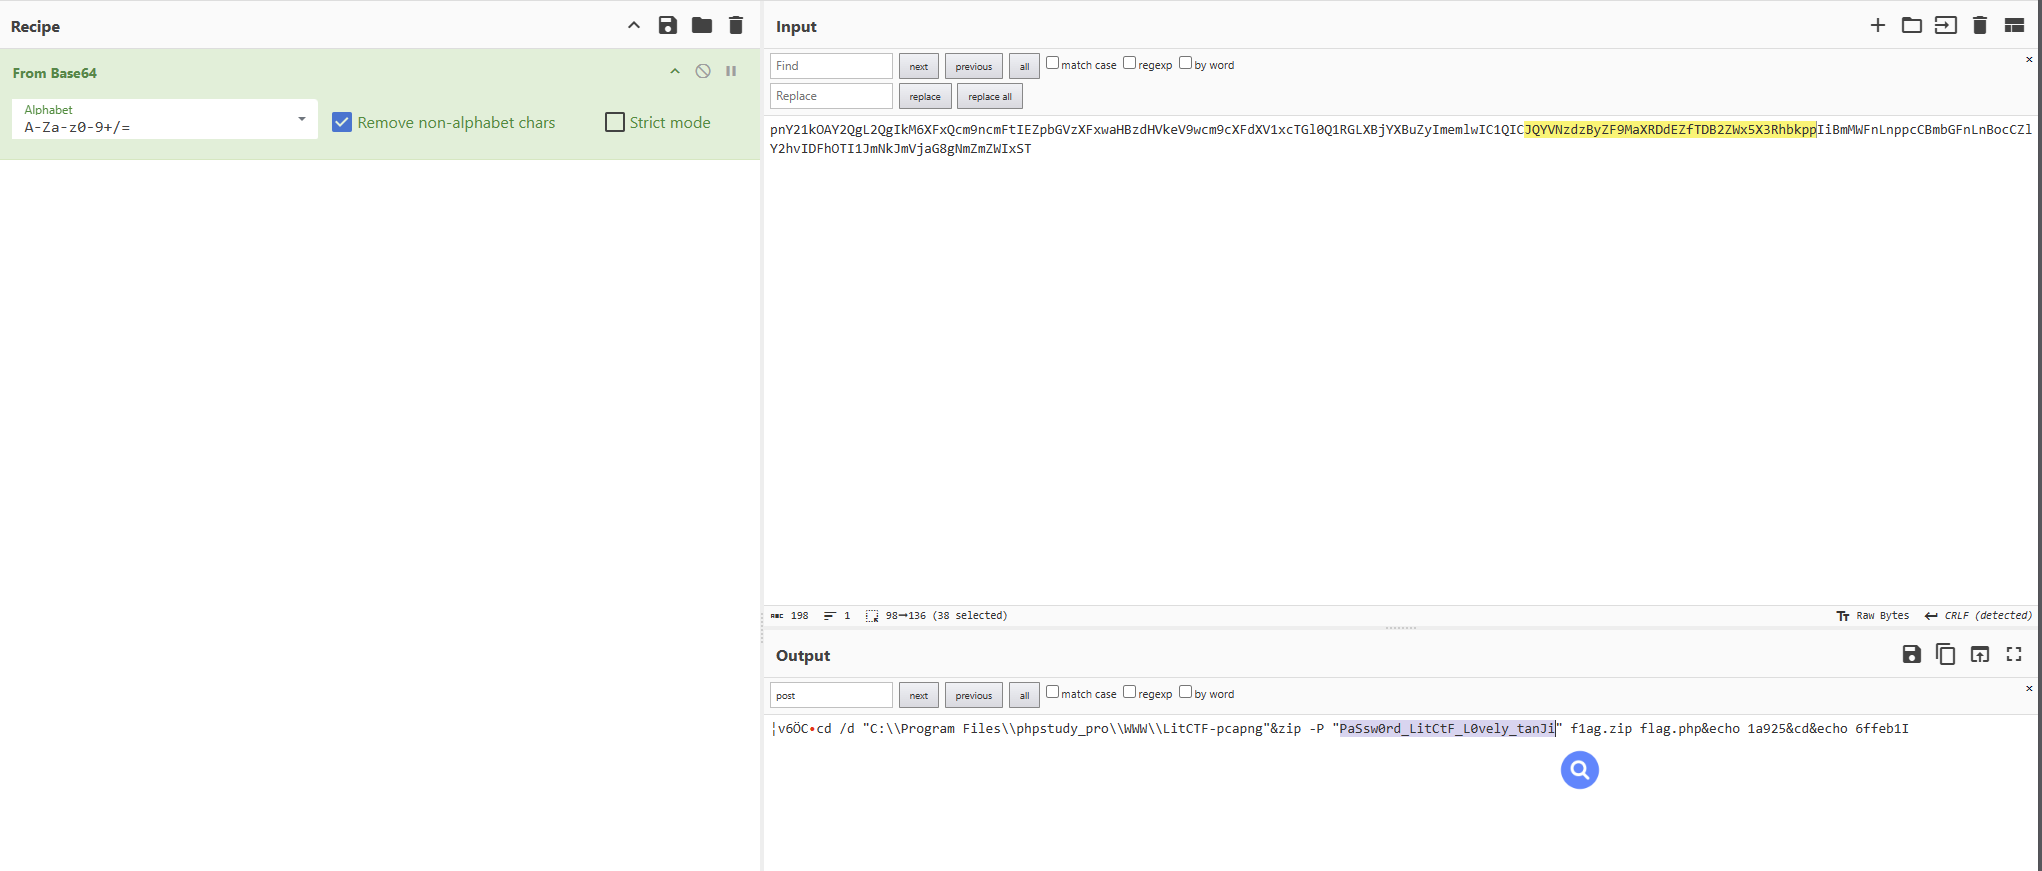
Task: Click 'phpstudy_pro' path in the output
Action: point(1062,729)
